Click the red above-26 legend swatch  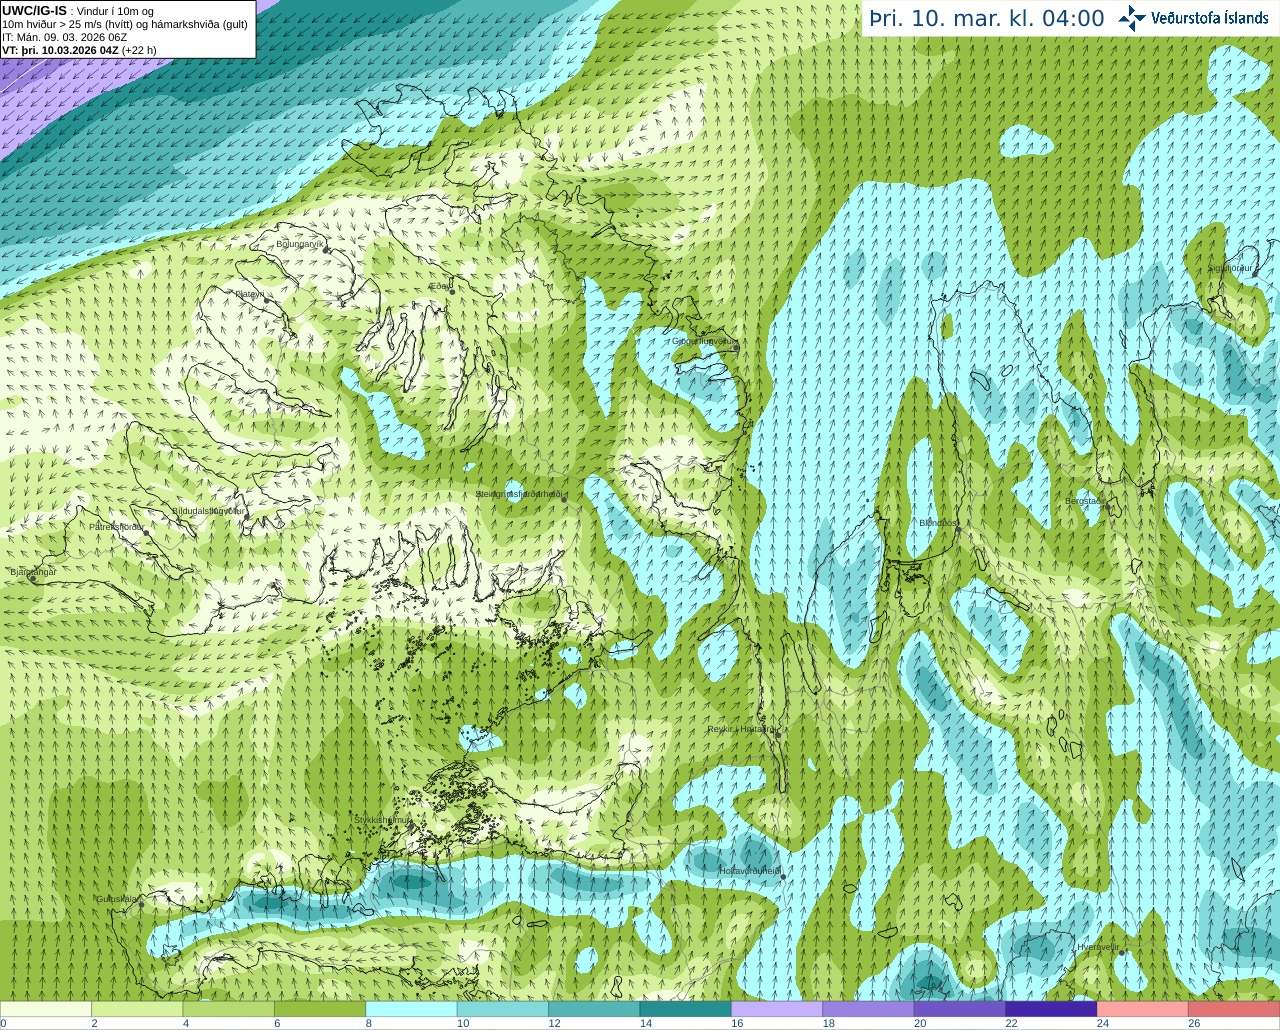click(1234, 1009)
